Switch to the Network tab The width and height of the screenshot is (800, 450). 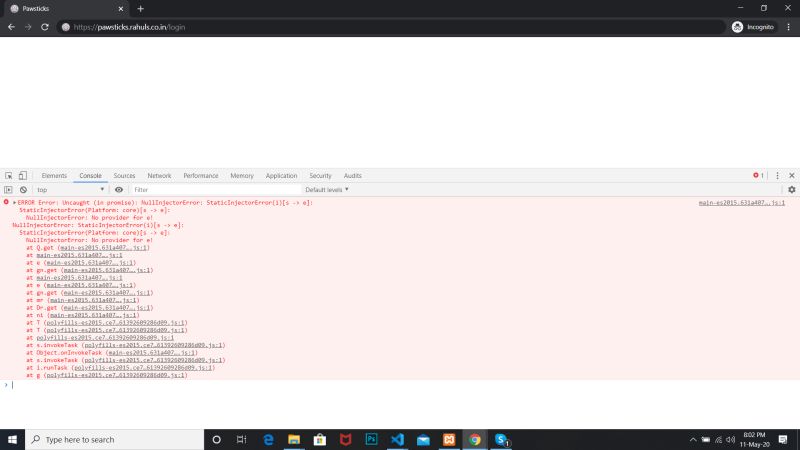(159, 176)
